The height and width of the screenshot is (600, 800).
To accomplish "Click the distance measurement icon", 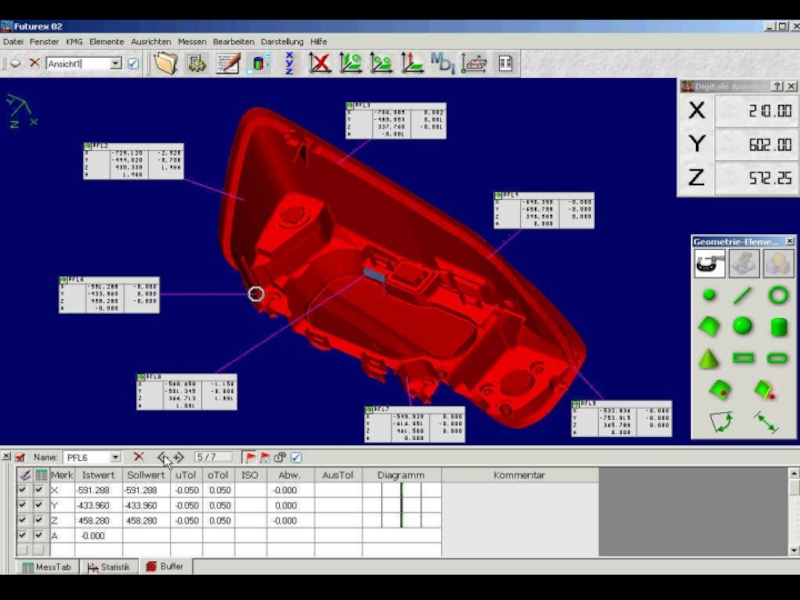I will [766, 421].
